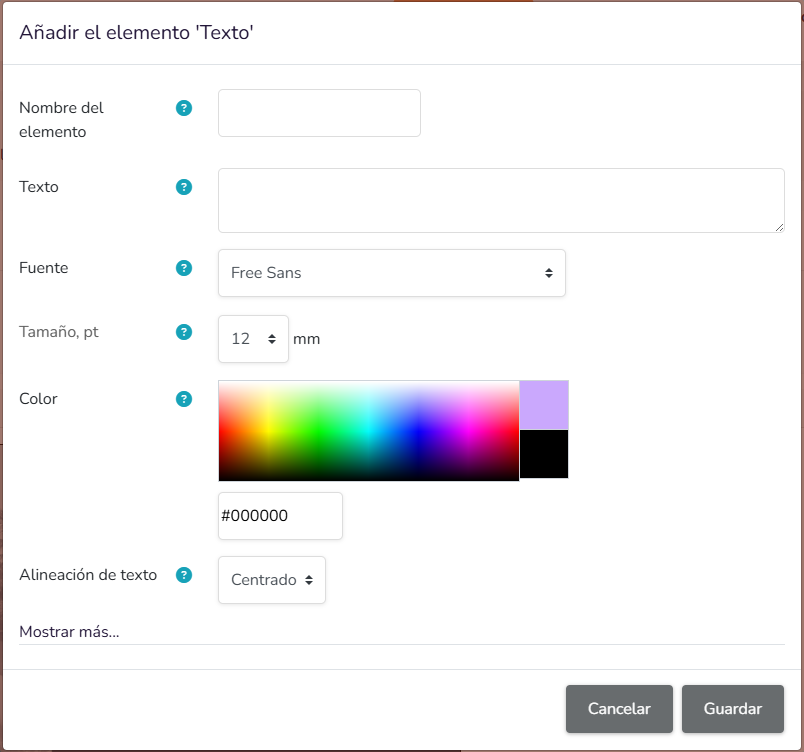Click the dialog title Añadir el elemento 'Texto'
The width and height of the screenshot is (804, 752).
136,32
